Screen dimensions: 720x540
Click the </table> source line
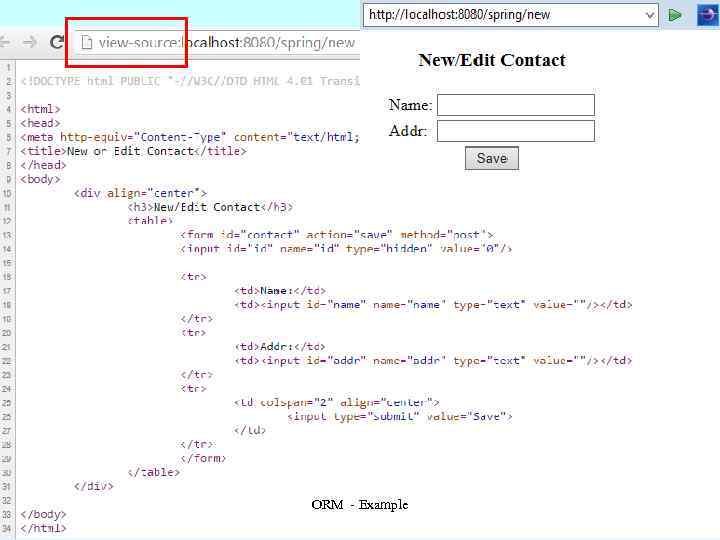coord(154,472)
